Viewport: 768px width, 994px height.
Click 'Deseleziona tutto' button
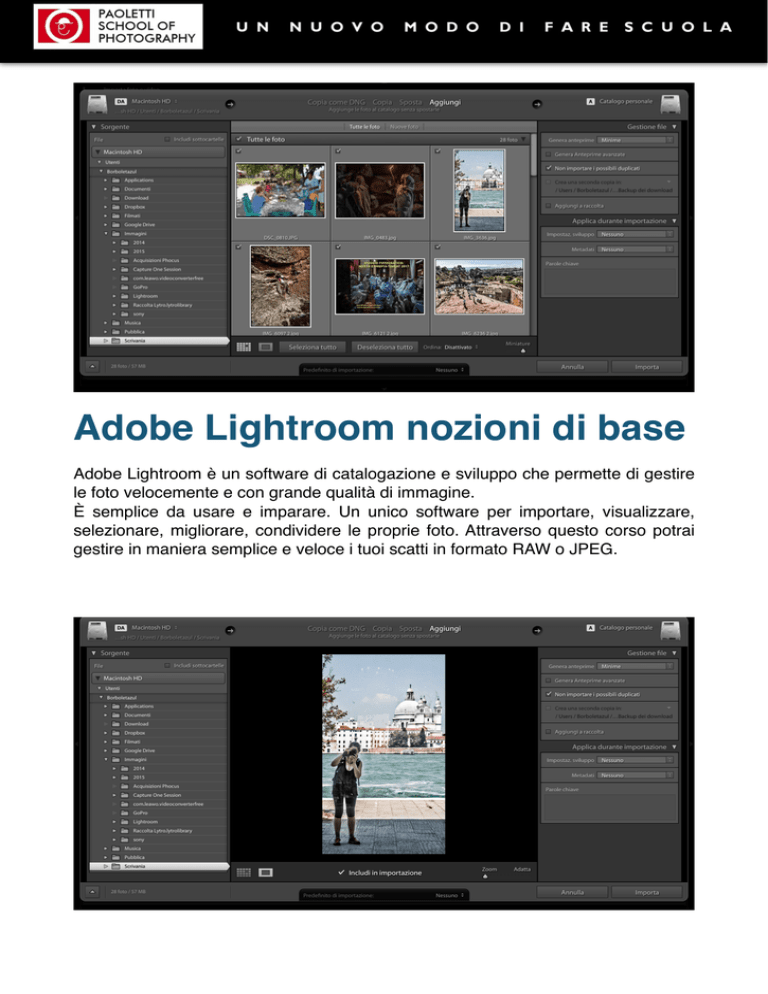(384, 347)
